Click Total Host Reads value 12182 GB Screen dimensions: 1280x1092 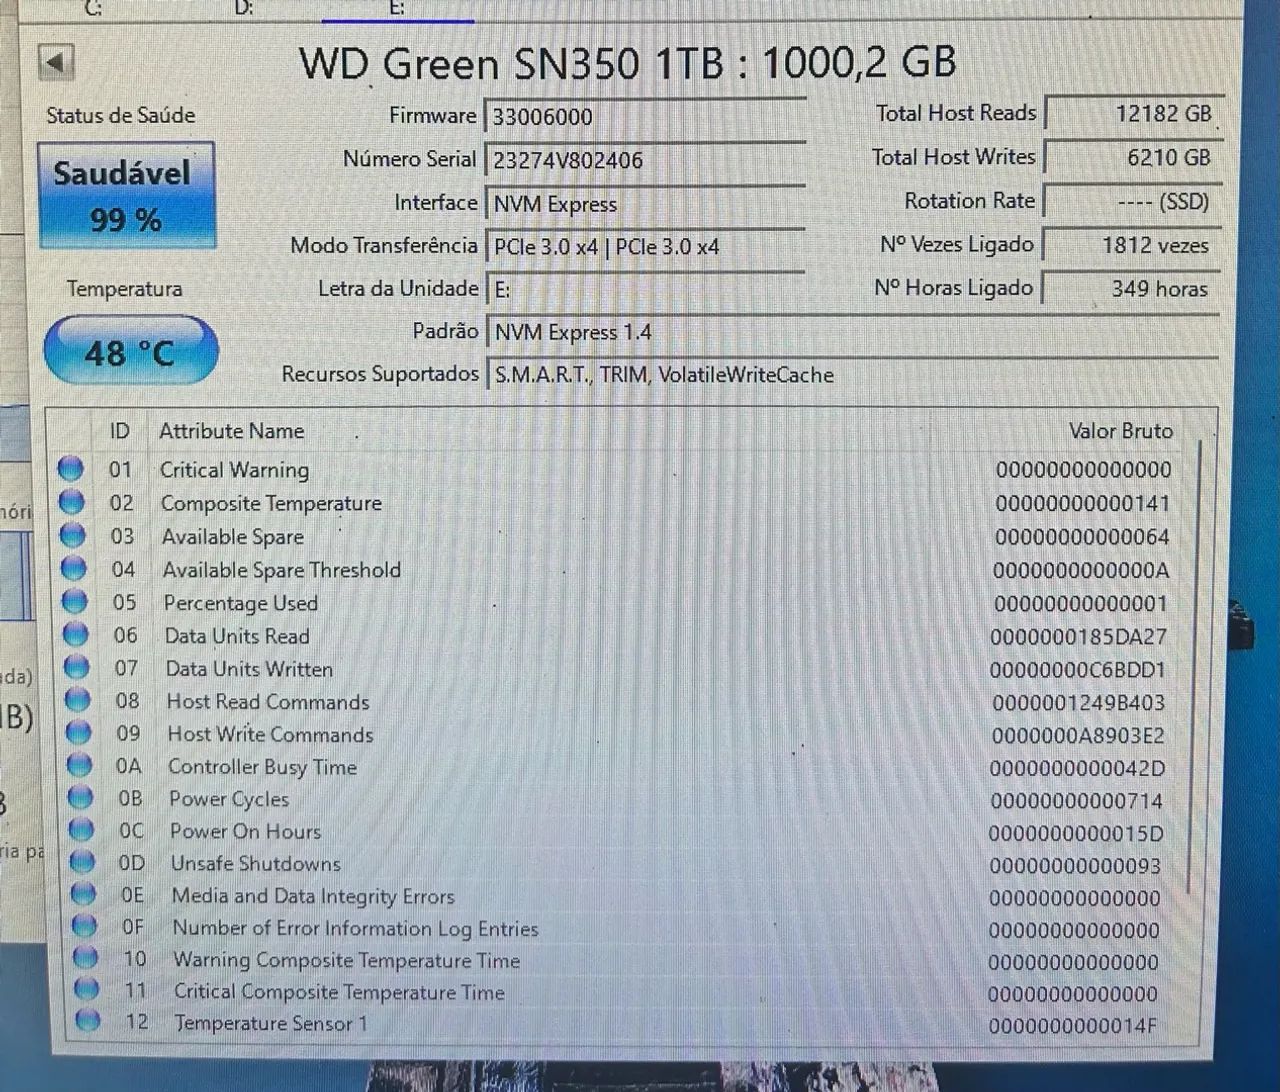(1133, 113)
